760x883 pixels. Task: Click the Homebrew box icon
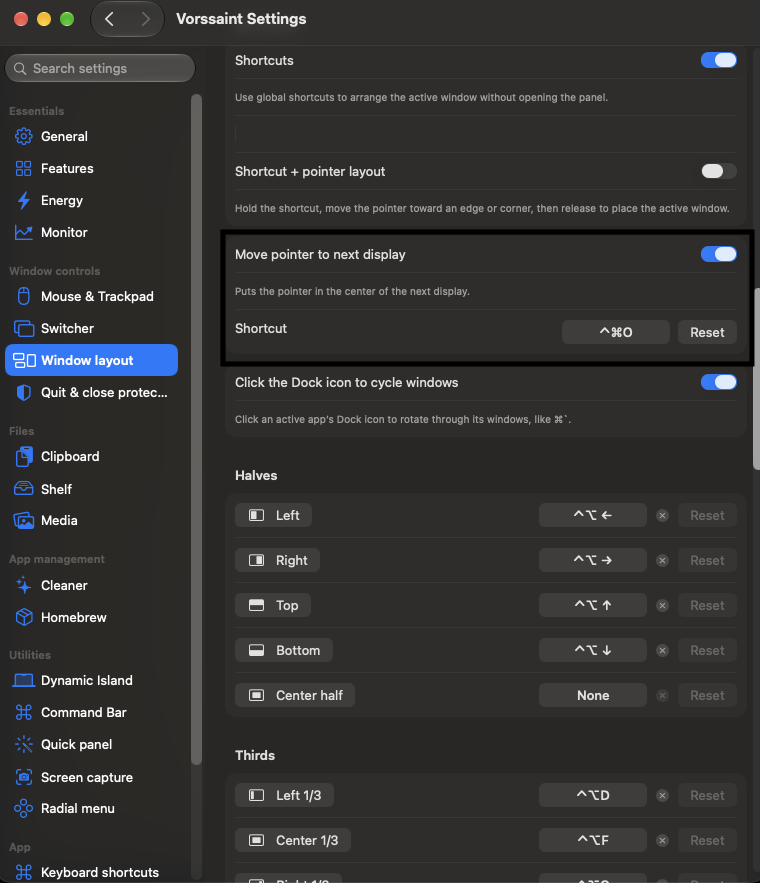pos(24,617)
